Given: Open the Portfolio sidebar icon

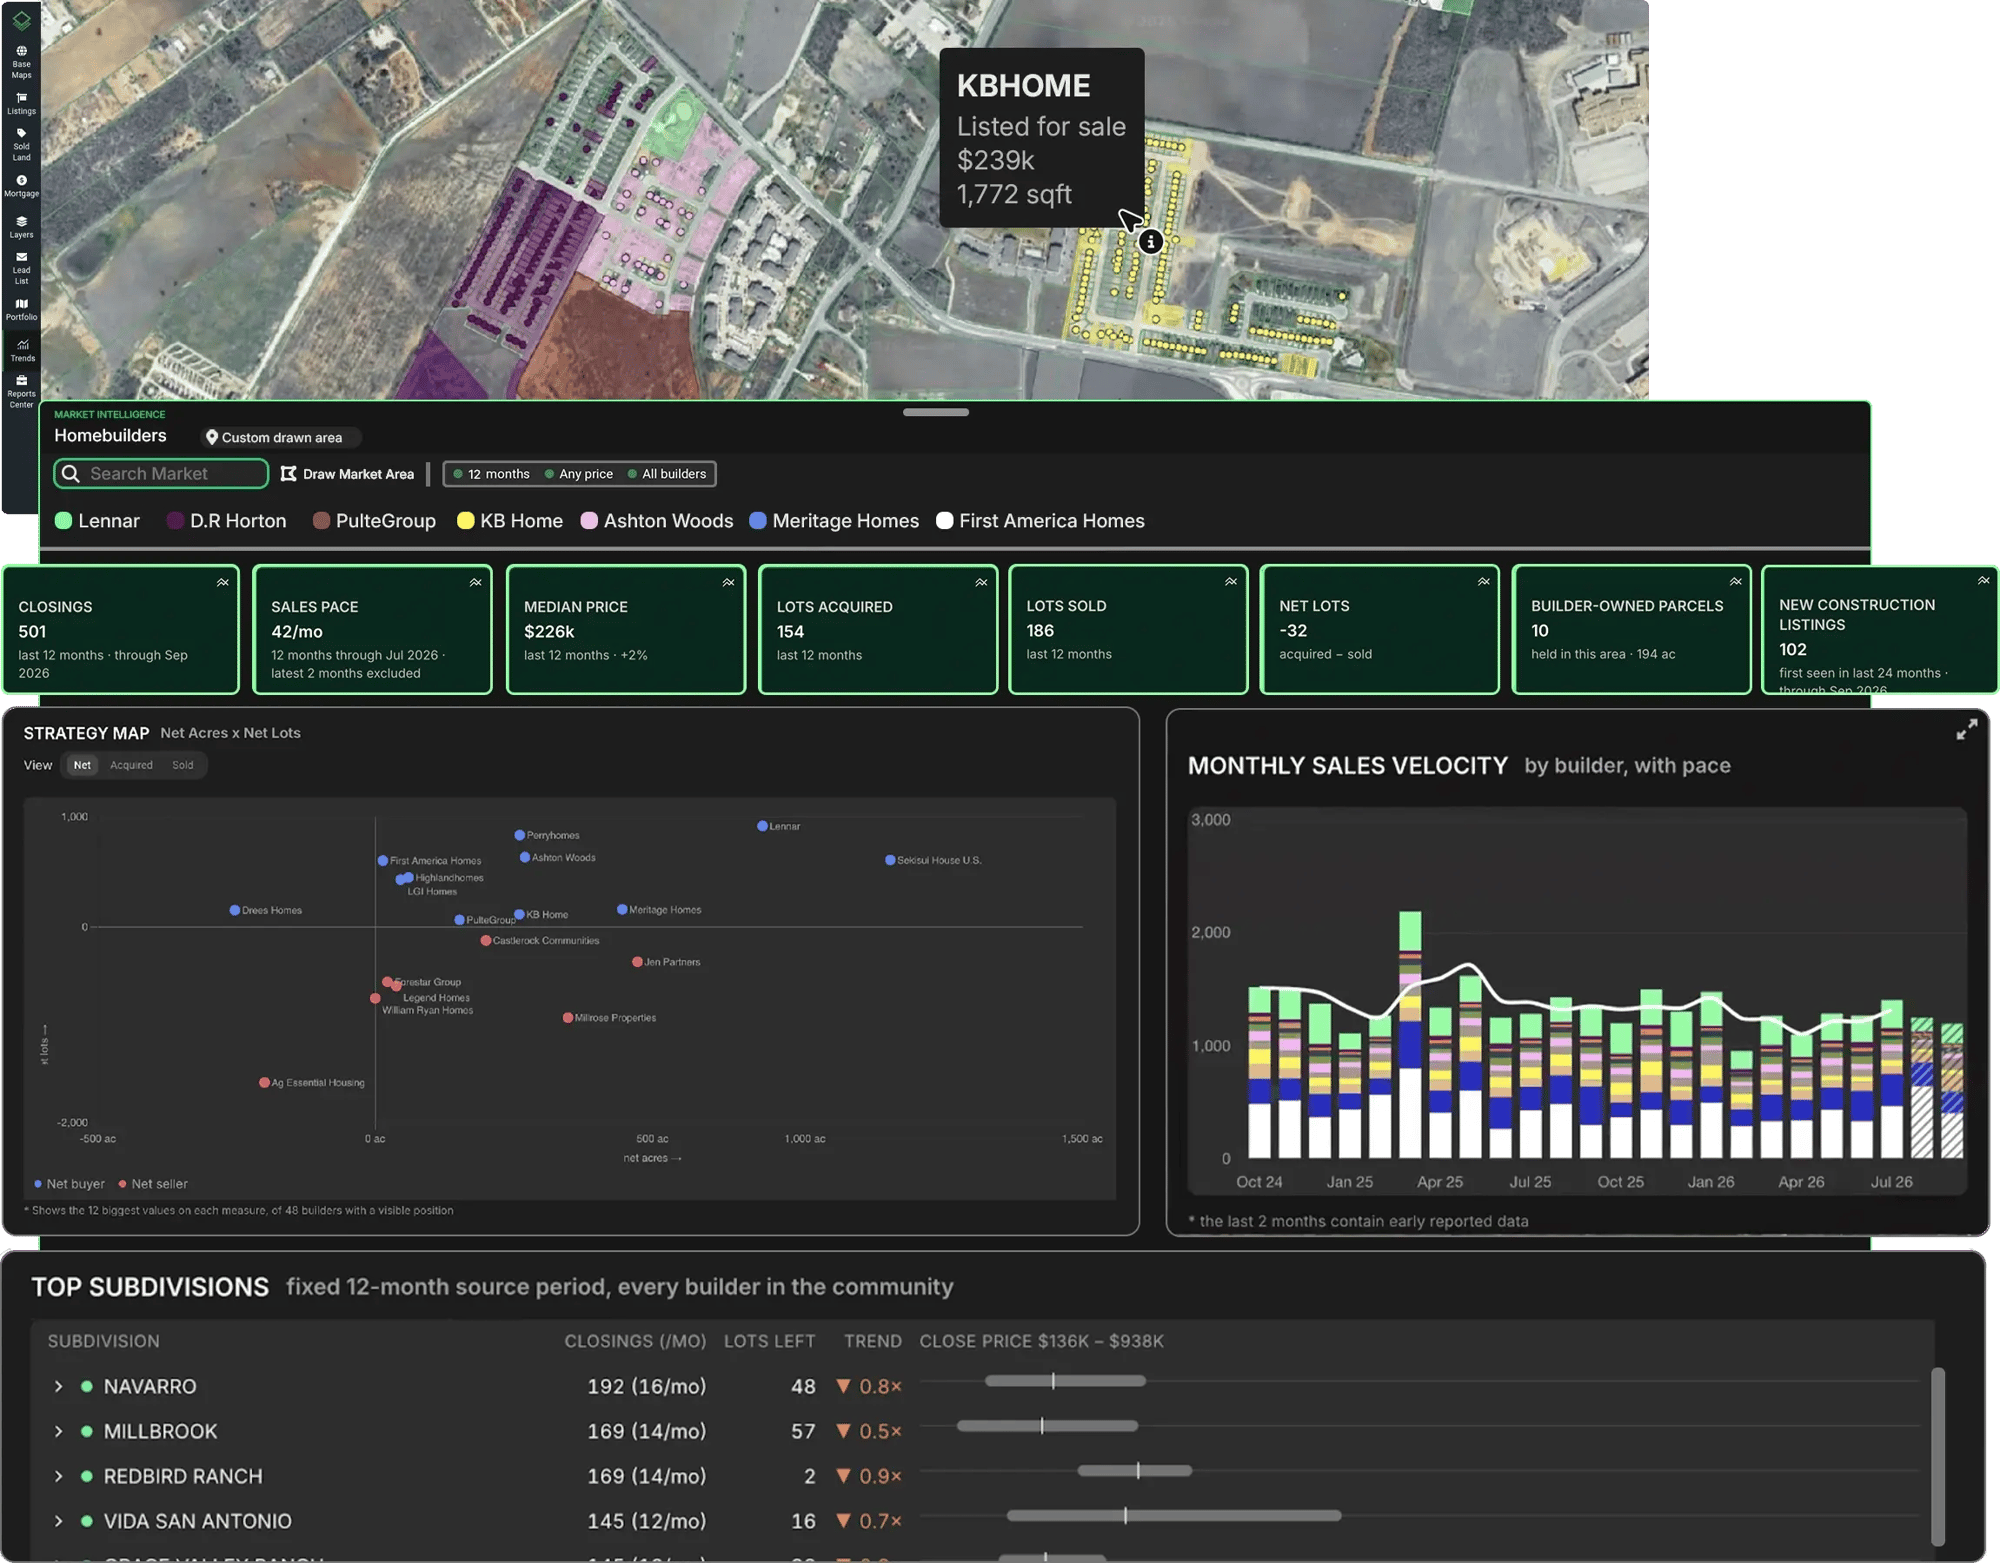Looking at the screenshot, I should click(x=21, y=309).
